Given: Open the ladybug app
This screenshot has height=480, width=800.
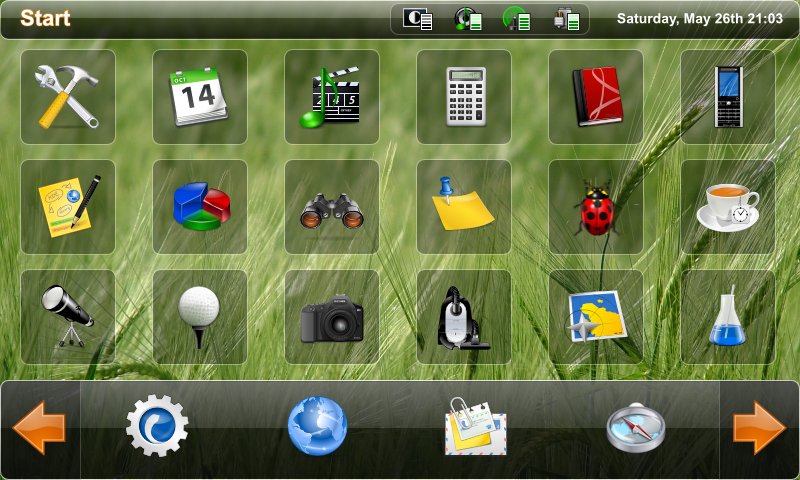Looking at the screenshot, I should click(596, 207).
